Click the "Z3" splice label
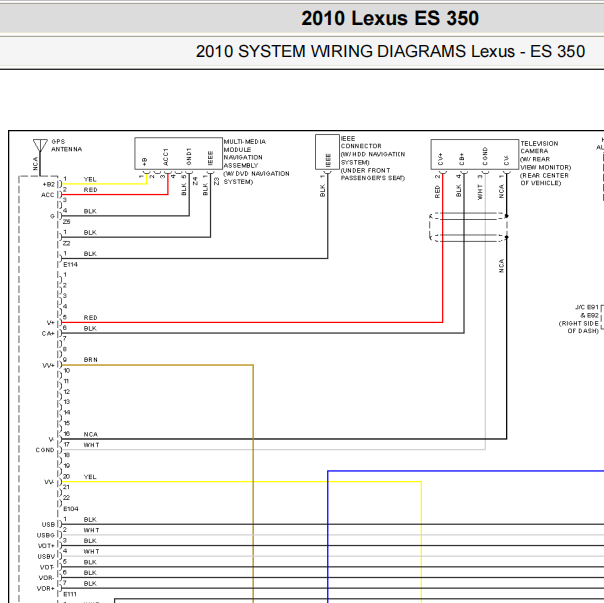This screenshot has height=603, width=604. click(216, 181)
